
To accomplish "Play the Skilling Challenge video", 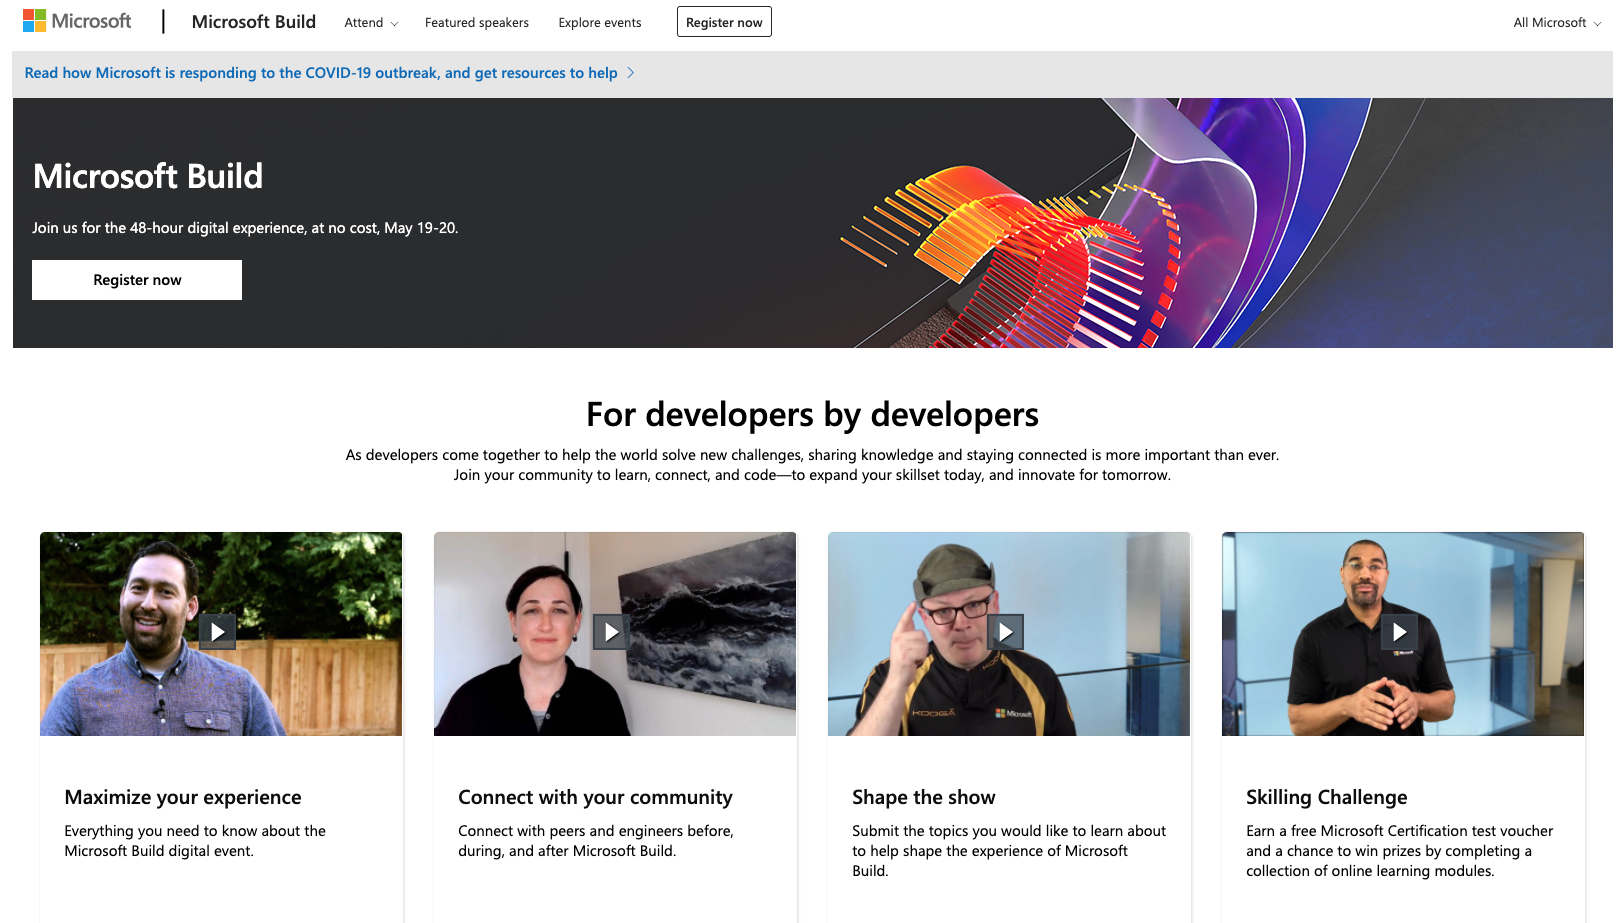I will [1400, 631].
